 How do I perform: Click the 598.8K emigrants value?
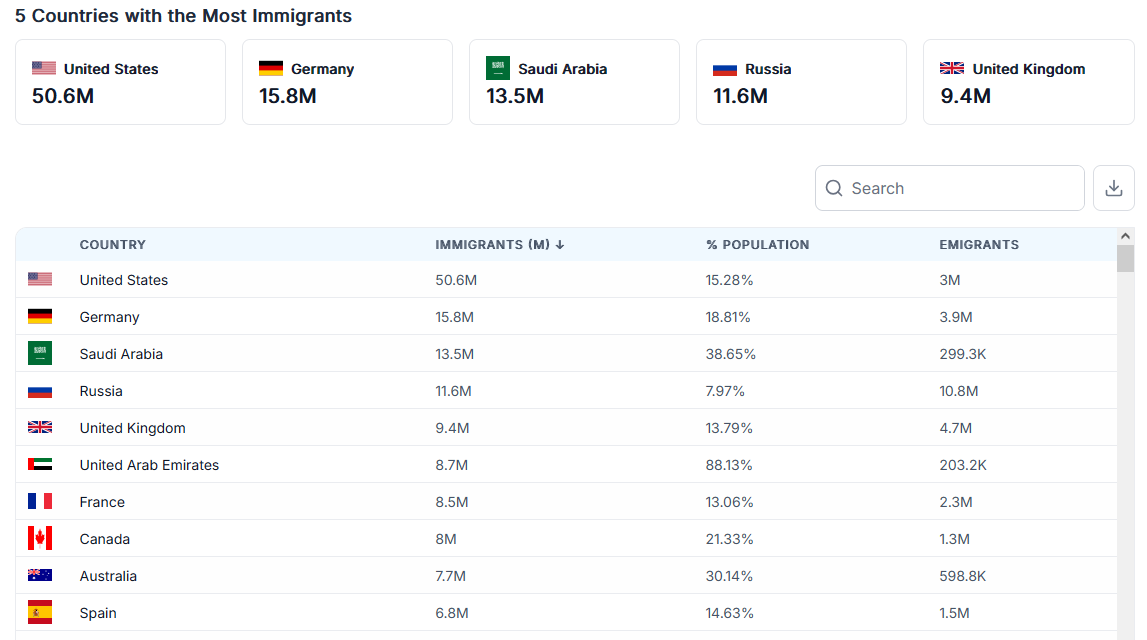(x=963, y=576)
